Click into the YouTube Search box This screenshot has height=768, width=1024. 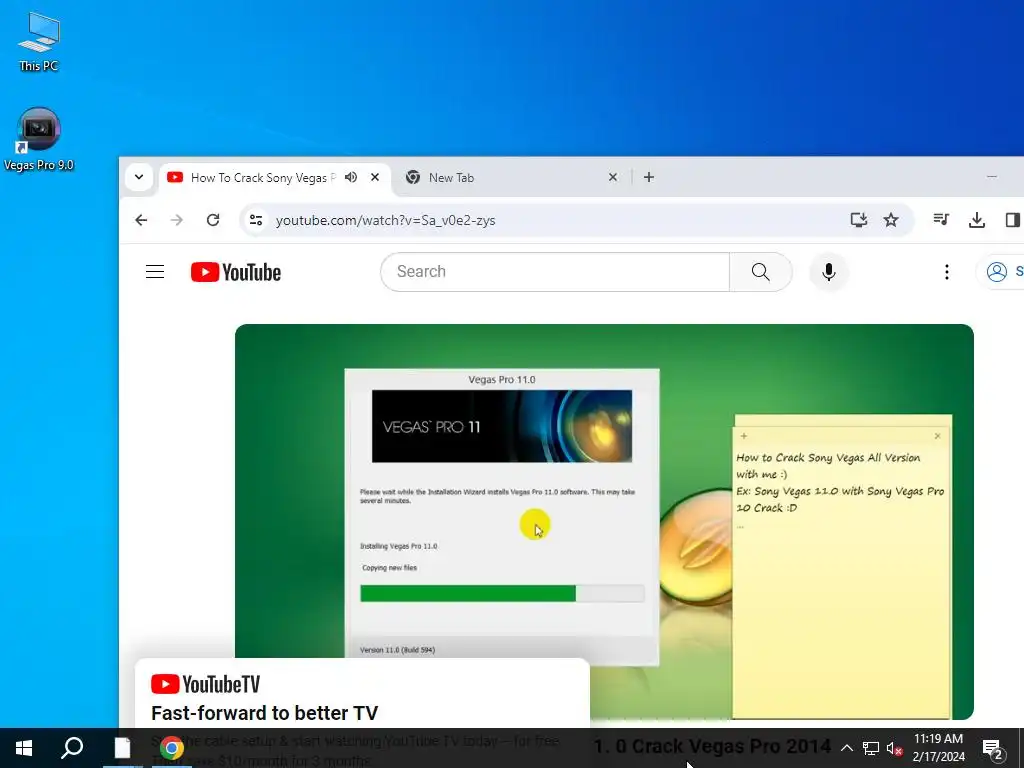click(554, 272)
